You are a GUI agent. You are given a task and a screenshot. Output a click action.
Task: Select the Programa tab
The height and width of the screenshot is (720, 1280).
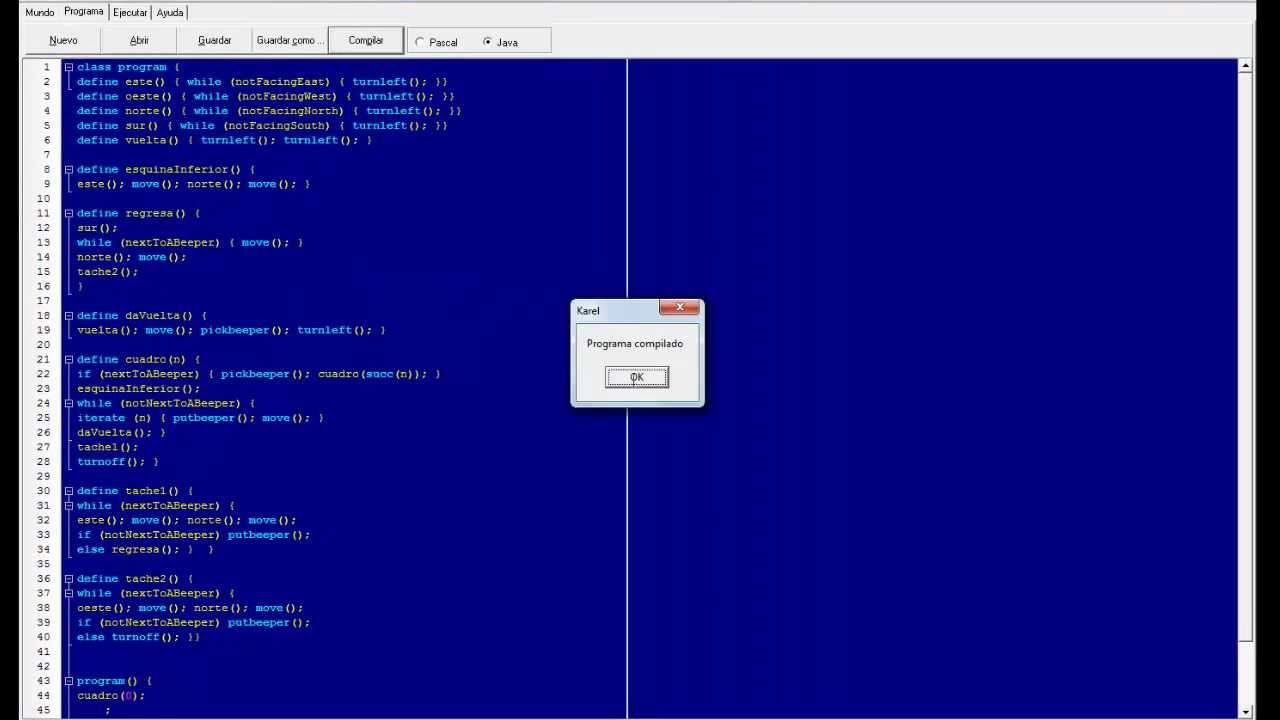click(x=84, y=12)
